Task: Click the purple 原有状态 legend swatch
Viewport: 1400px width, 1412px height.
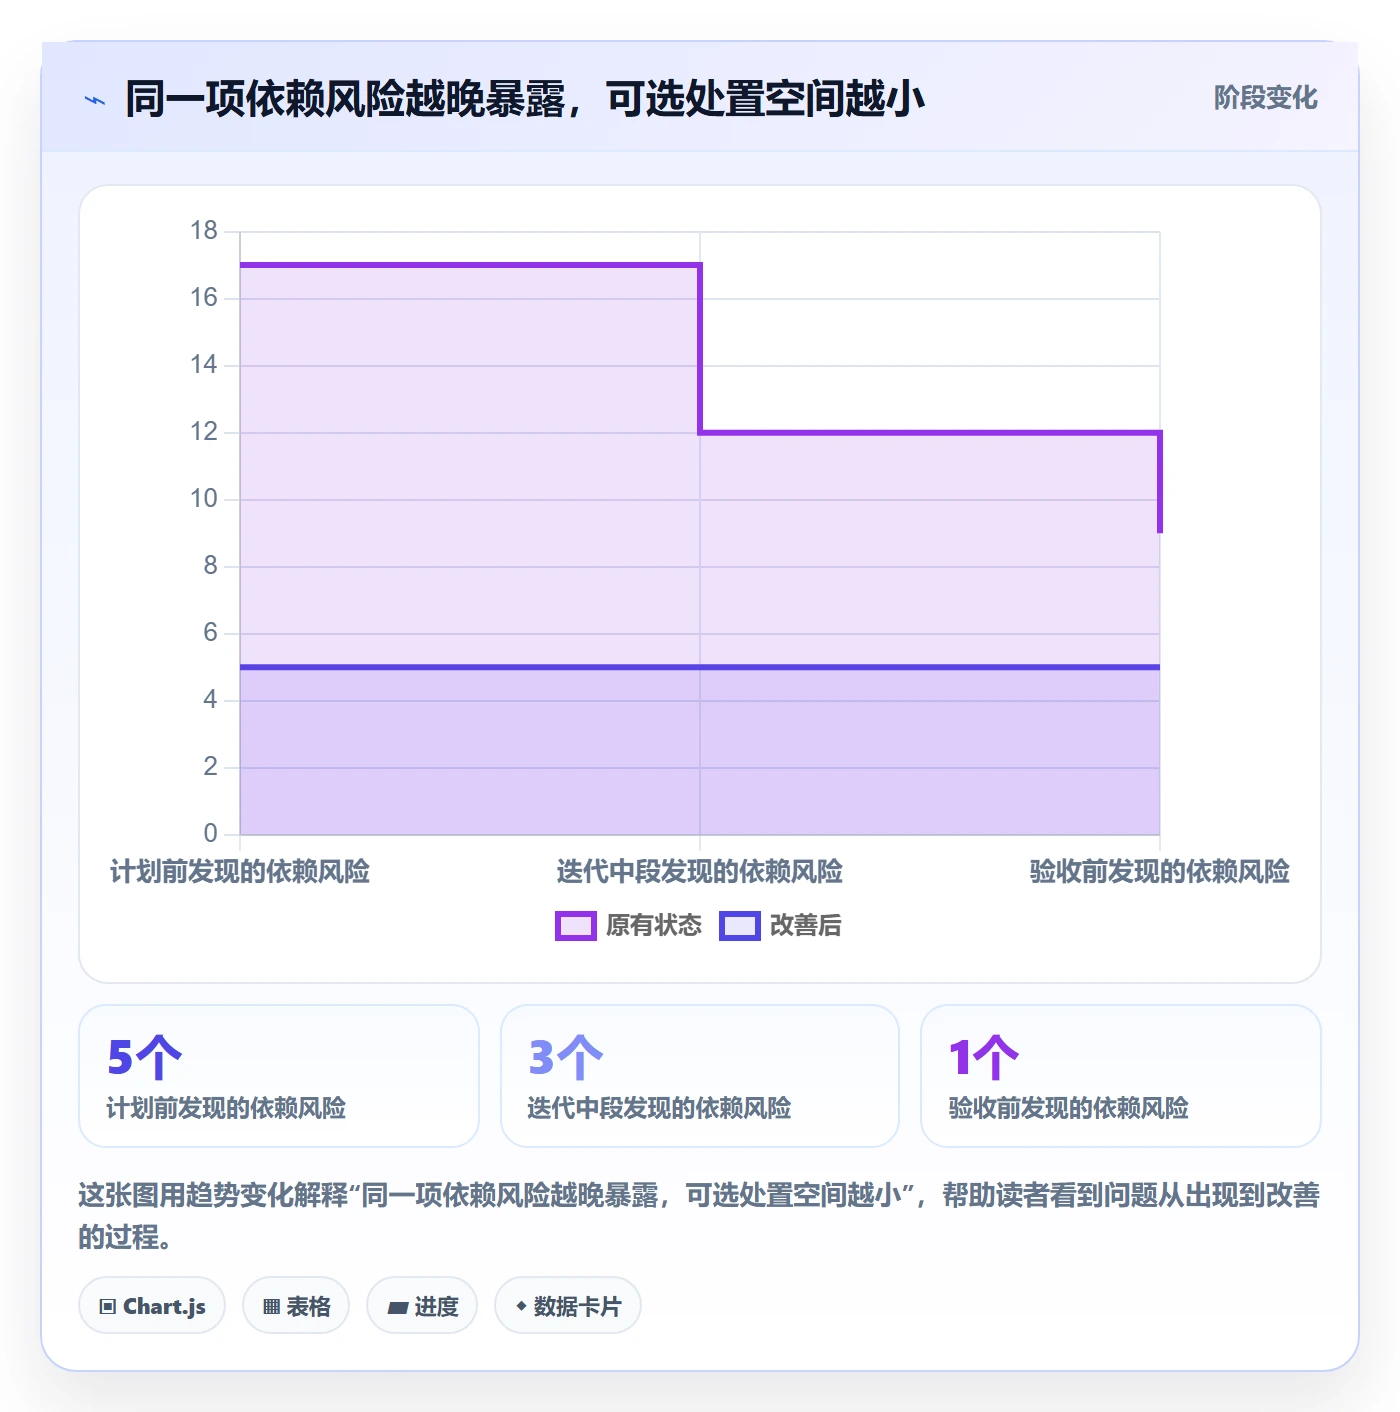Action: point(576,926)
